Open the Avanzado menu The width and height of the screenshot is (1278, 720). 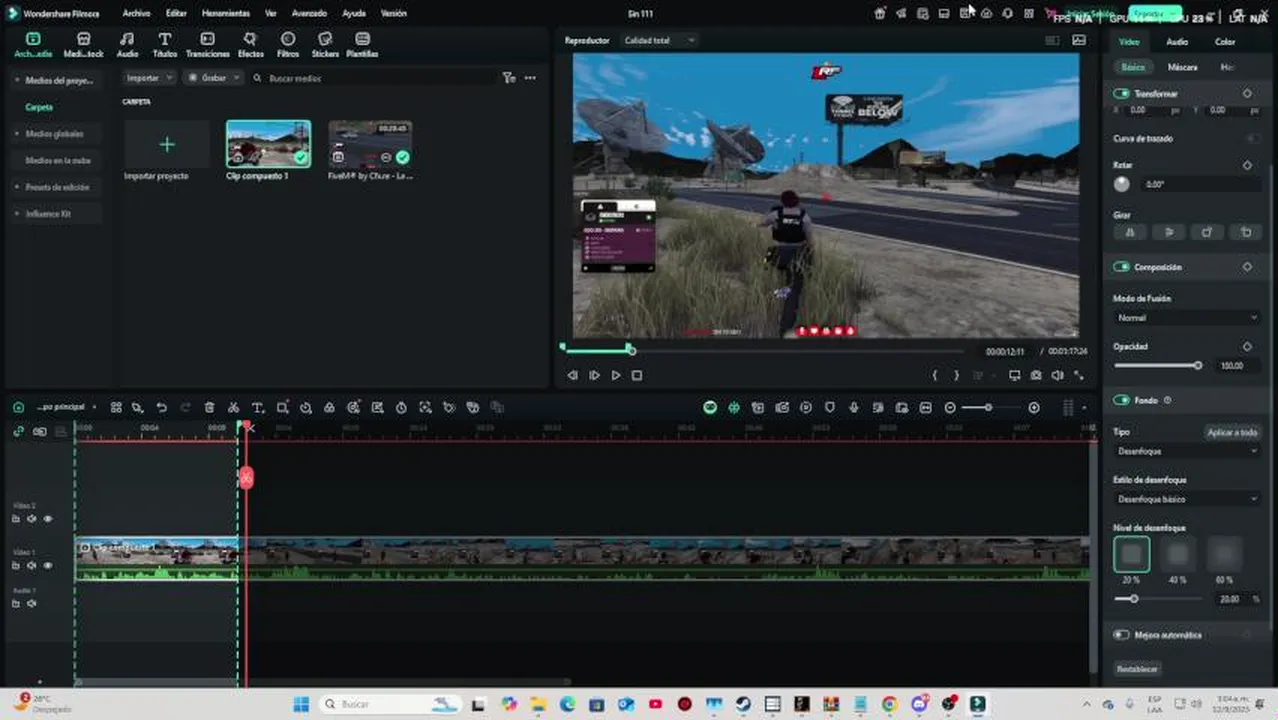[309, 13]
